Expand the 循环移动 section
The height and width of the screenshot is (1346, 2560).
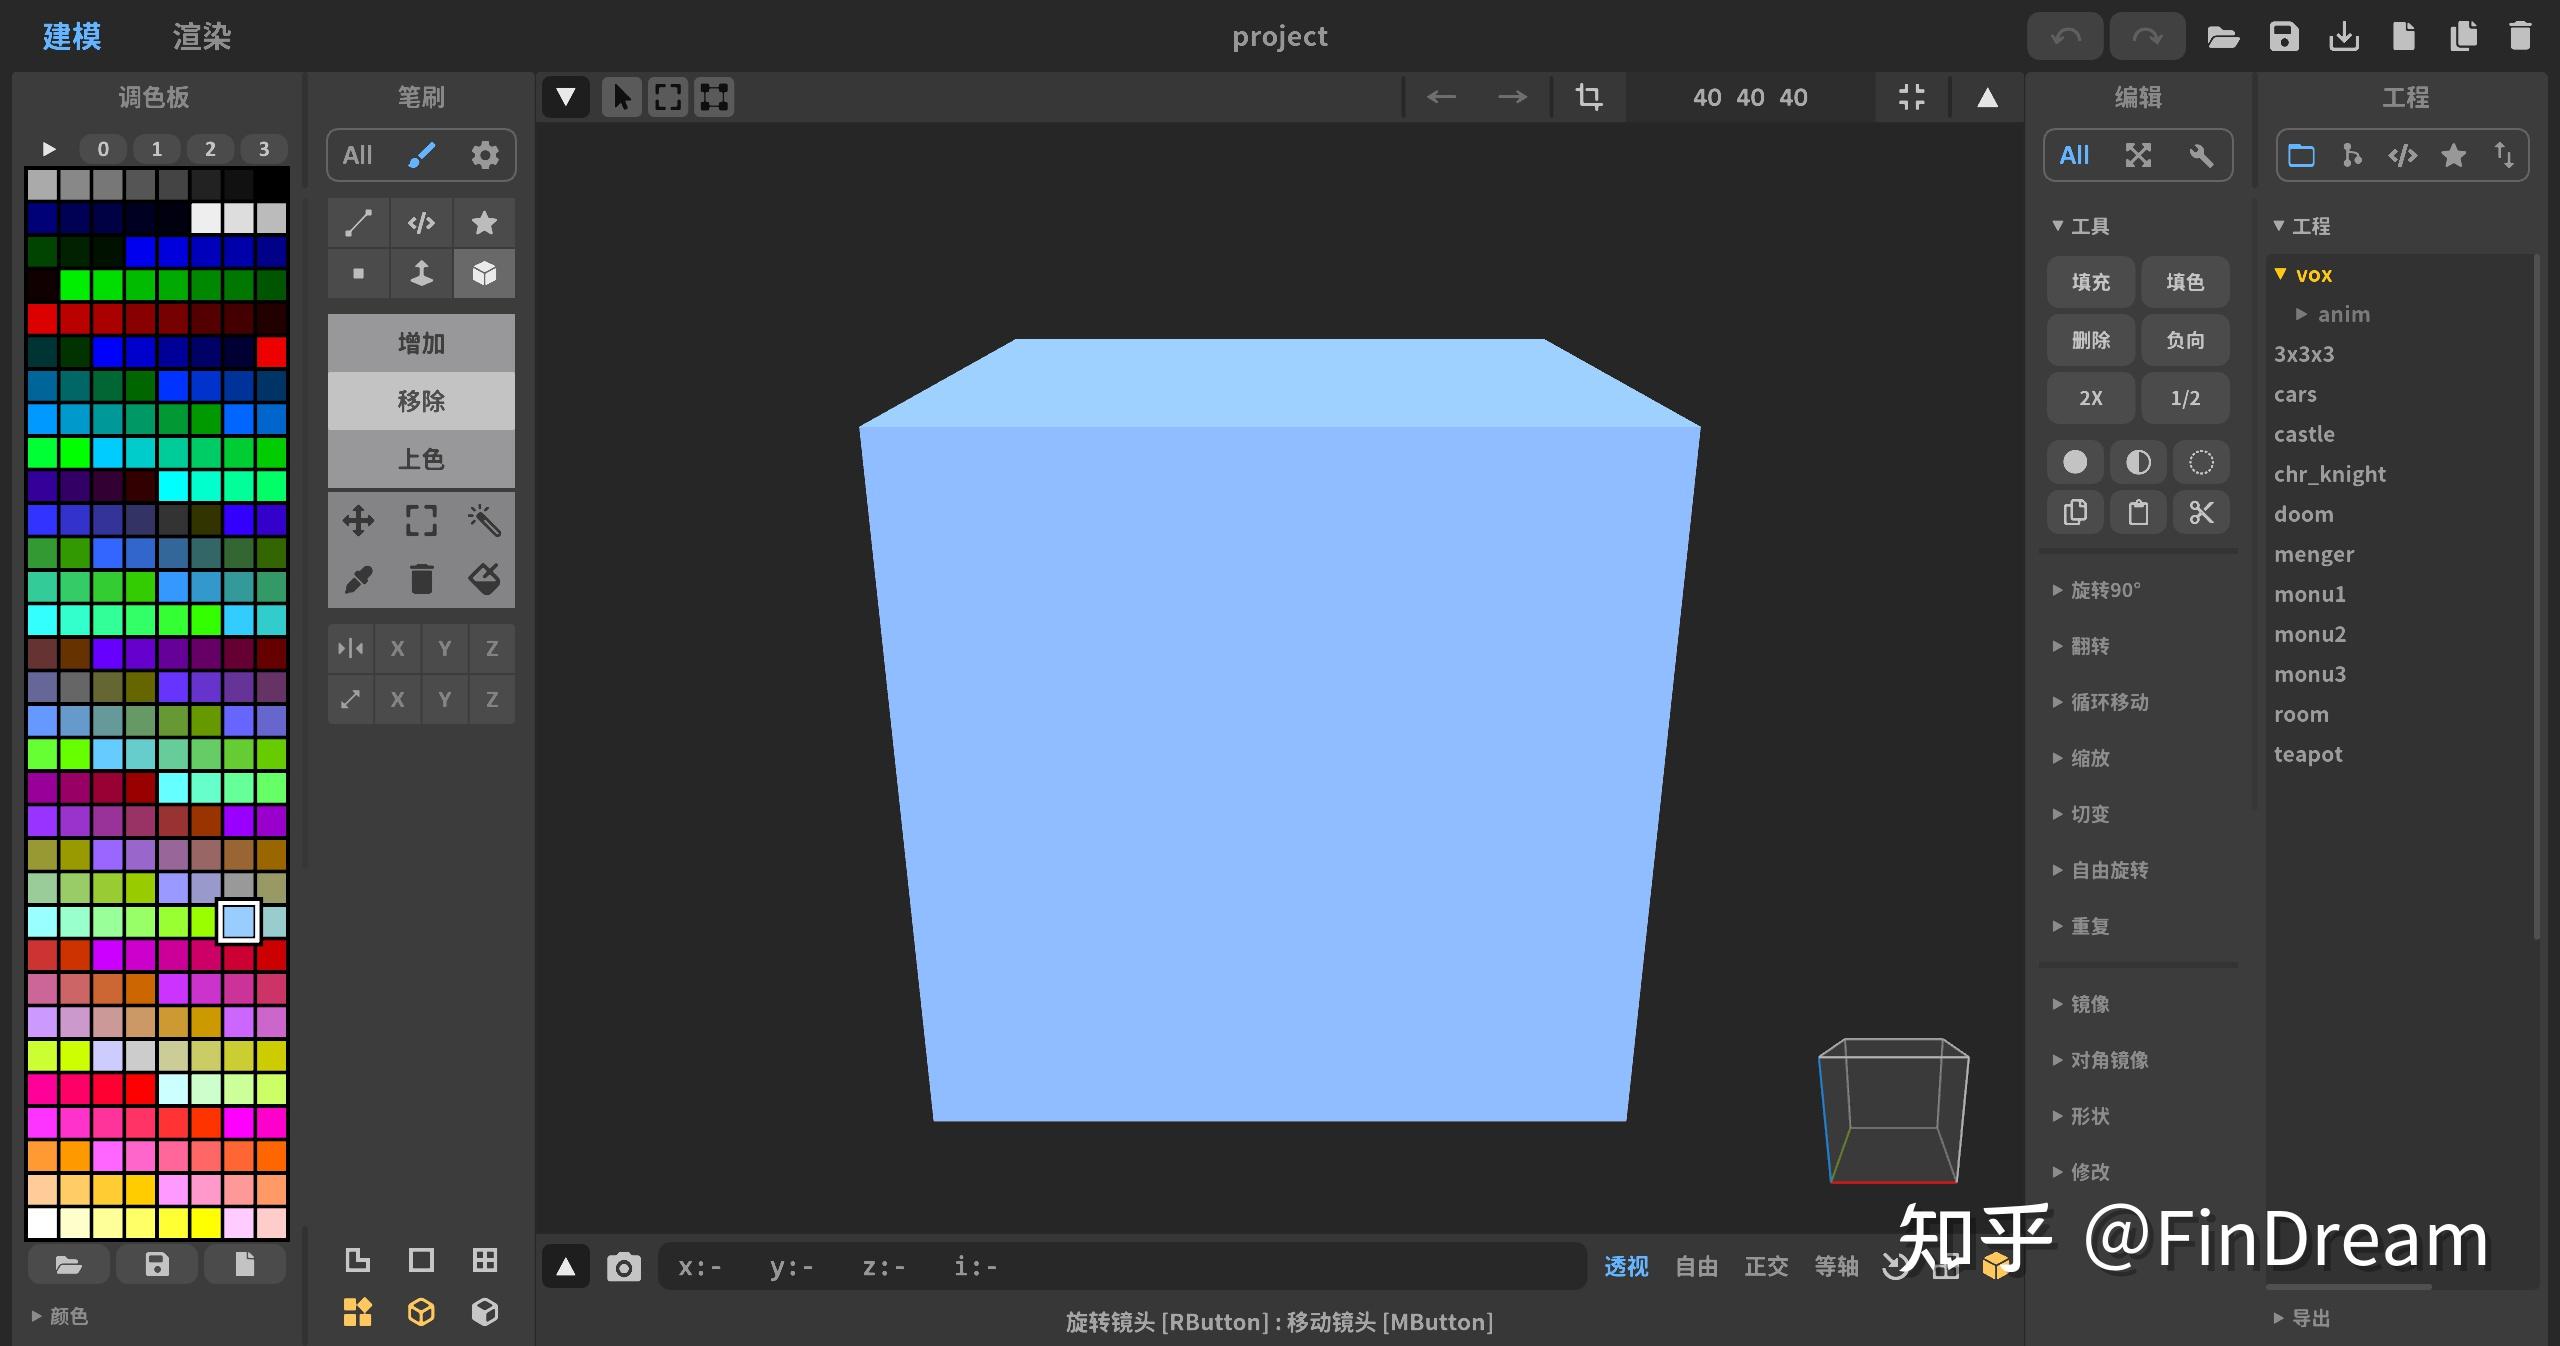click(x=2100, y=702)
